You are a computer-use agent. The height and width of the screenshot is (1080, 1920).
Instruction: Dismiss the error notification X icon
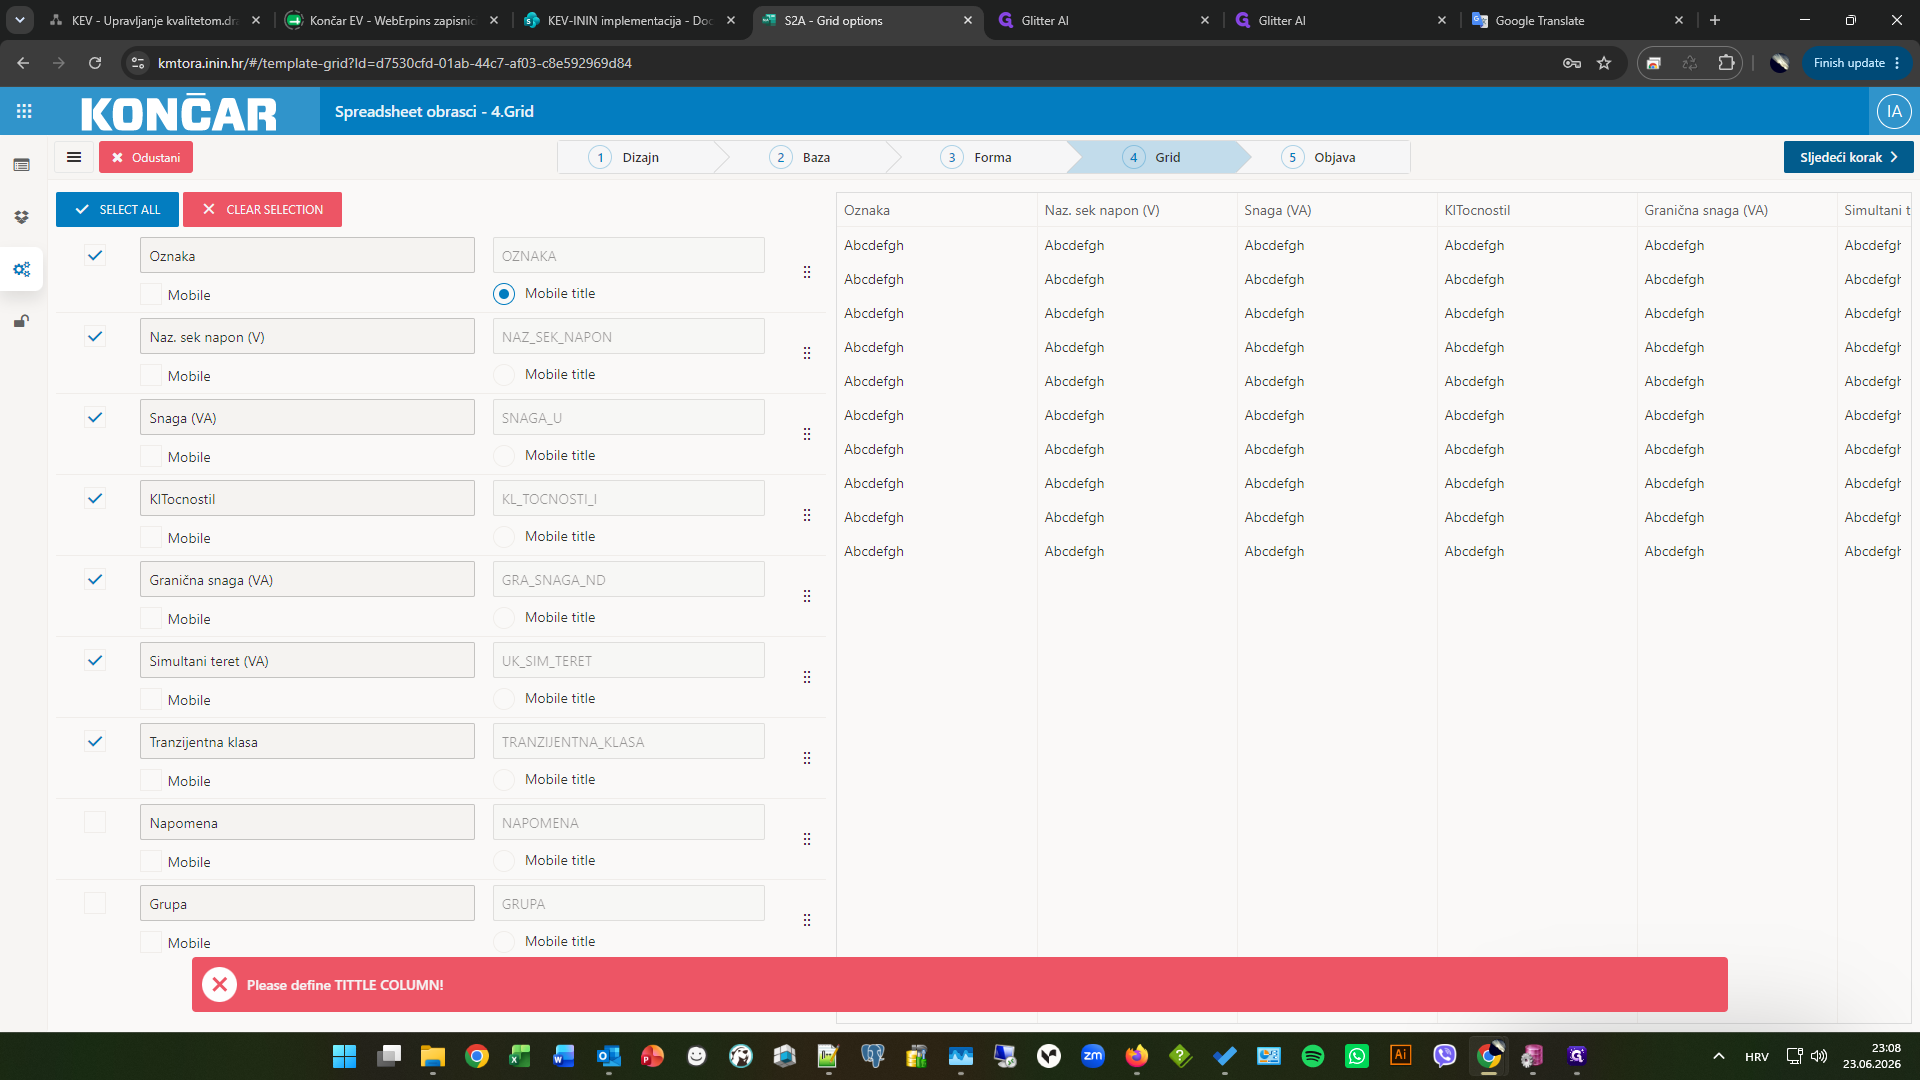pos(219,985)
